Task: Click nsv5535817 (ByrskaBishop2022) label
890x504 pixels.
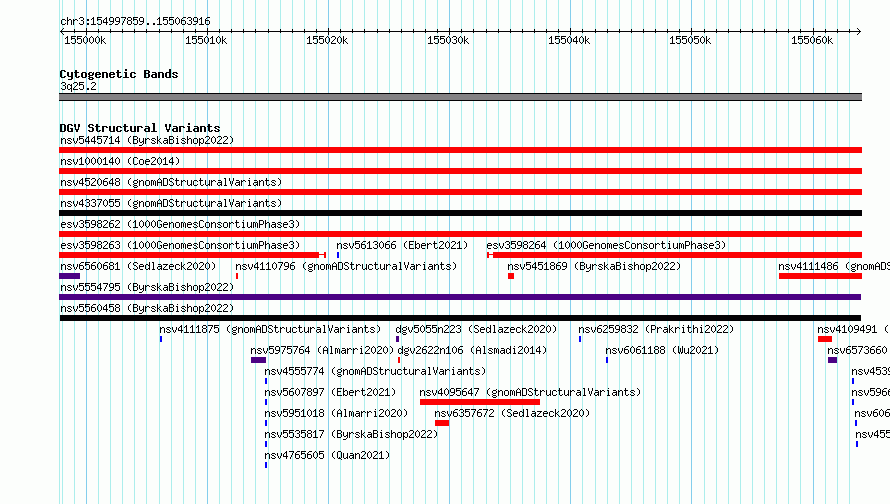Action: point(351,434)
